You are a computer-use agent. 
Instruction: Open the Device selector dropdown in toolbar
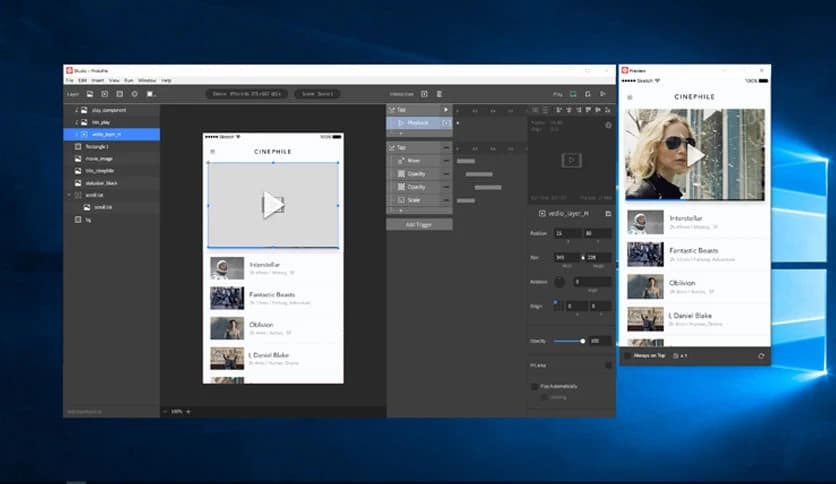(x=247, y=94)
